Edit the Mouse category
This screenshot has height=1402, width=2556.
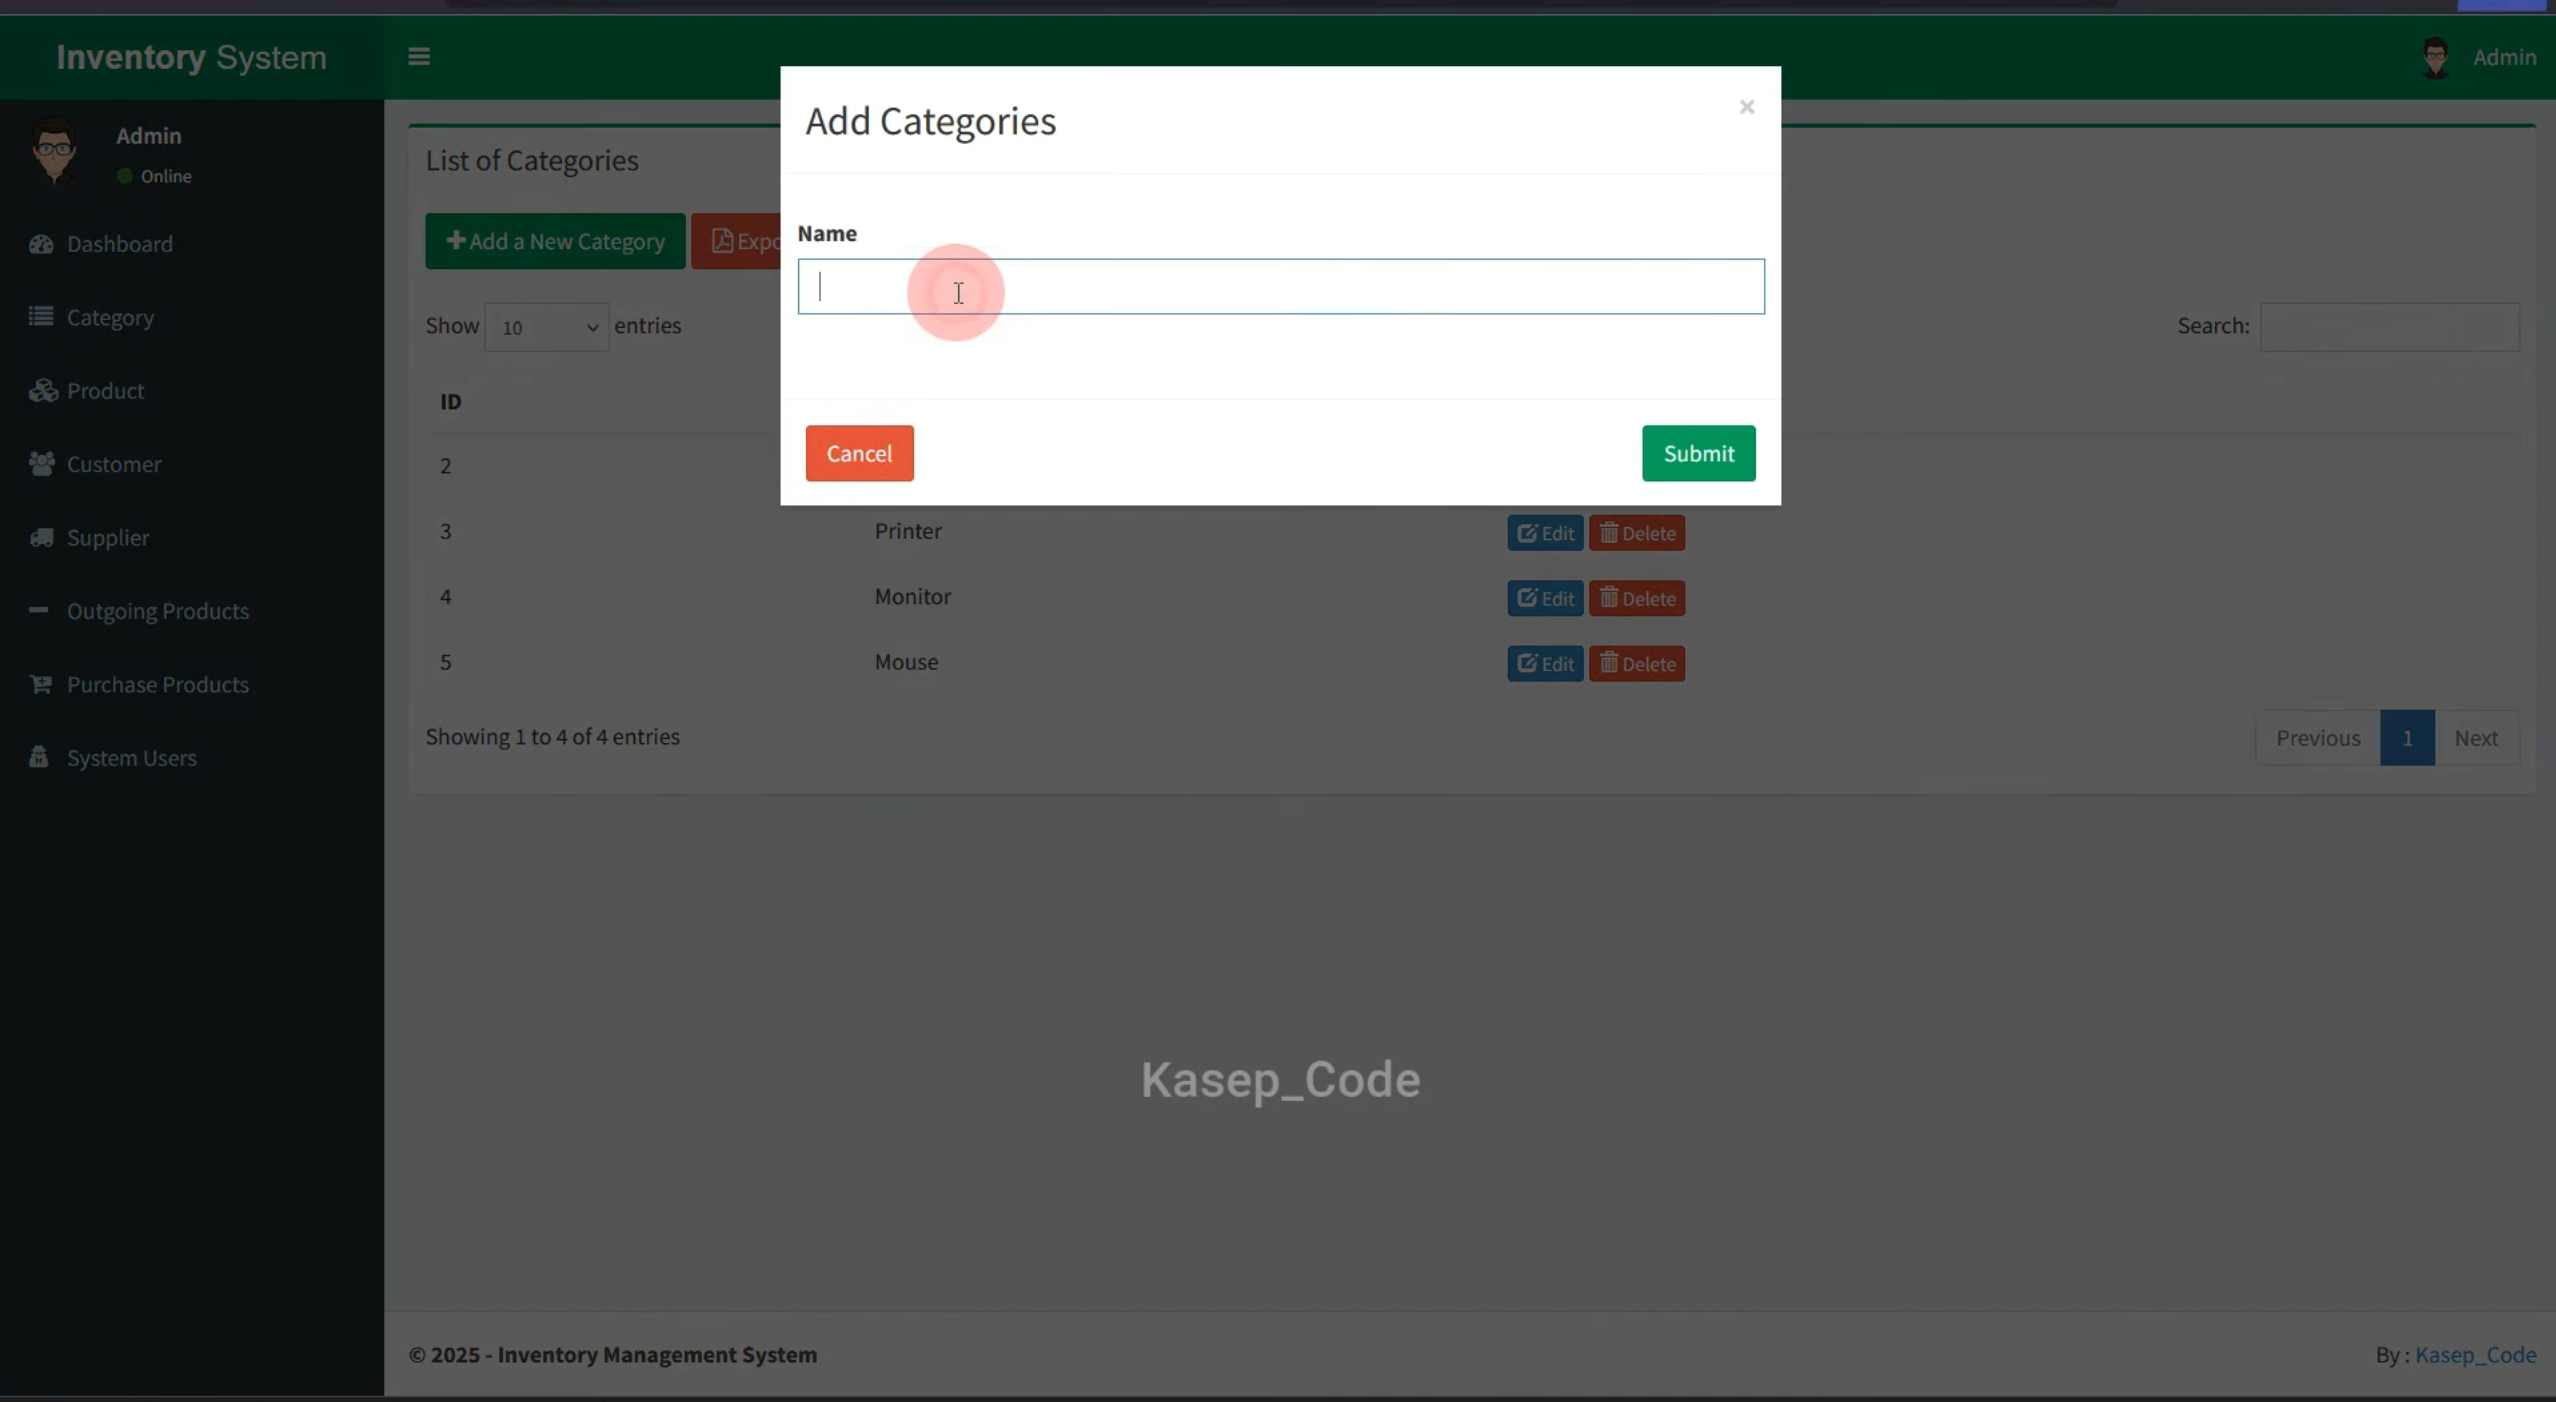pos(1545,664)
